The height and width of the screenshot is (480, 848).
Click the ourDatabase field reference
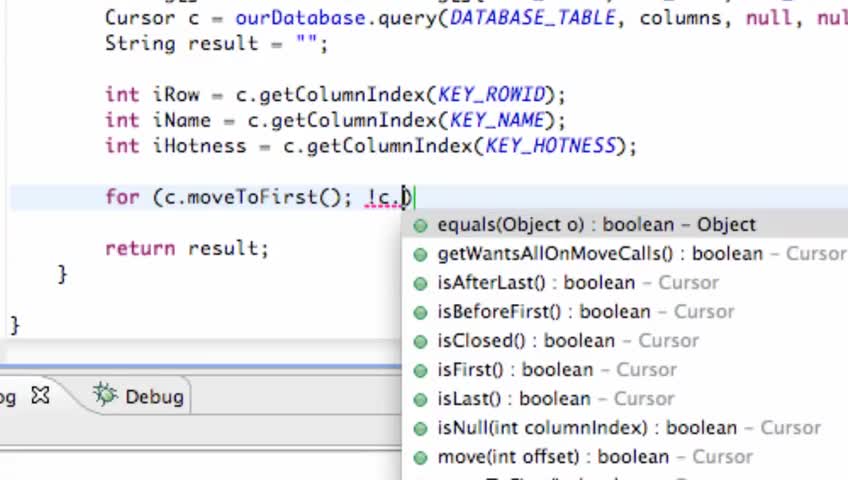click(286, 18)
